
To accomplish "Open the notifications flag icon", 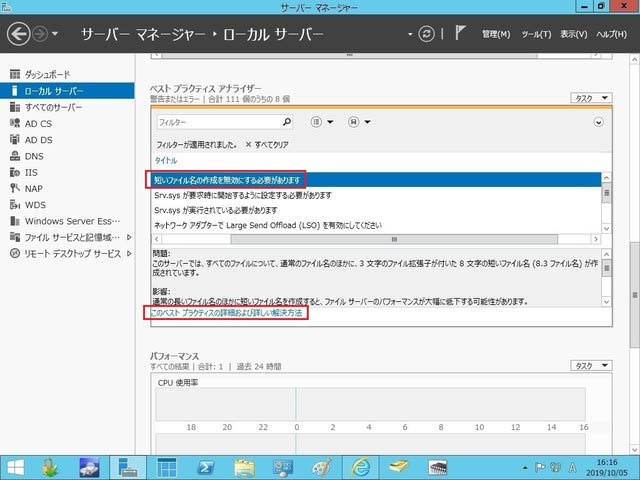I will (x=460, y=33).
